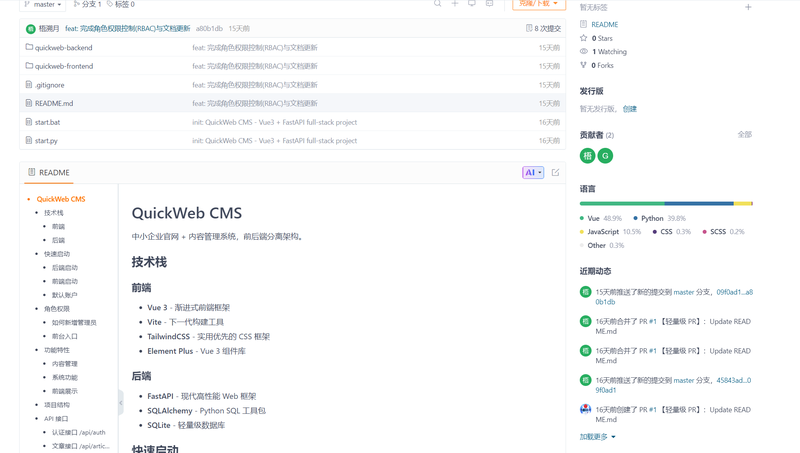
Task: Click the Element Plus list item text
Action: pos(196,351)
